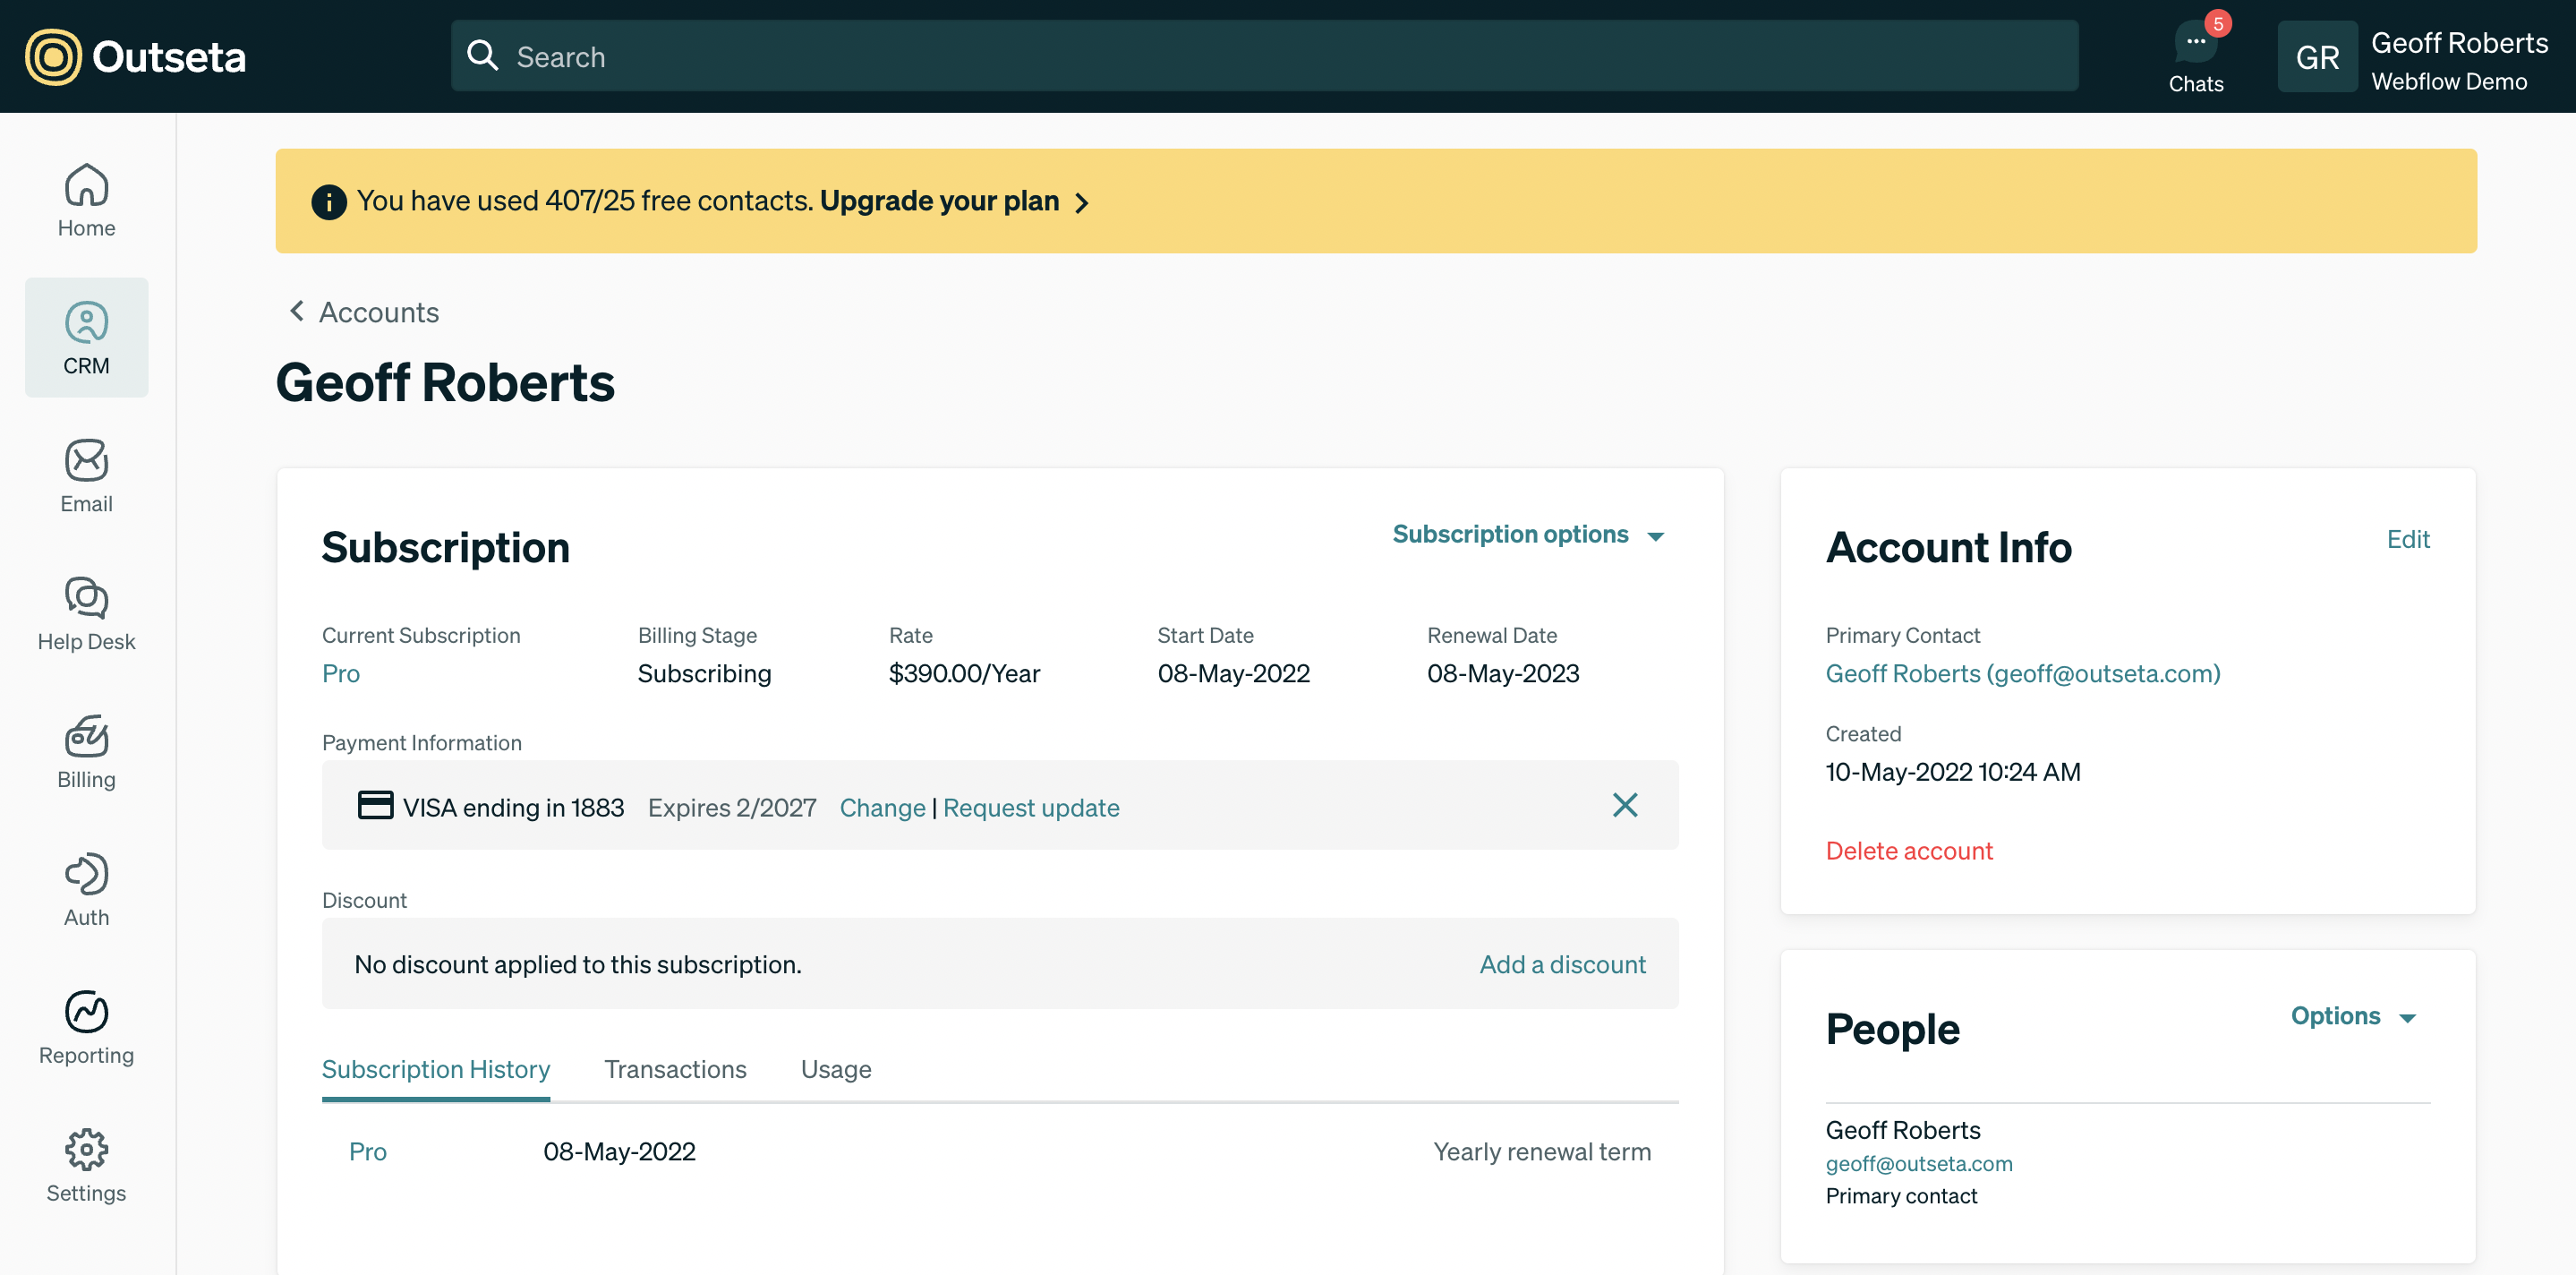
Task: Switch to the Transactions tab
Action: coord(675,1069)
